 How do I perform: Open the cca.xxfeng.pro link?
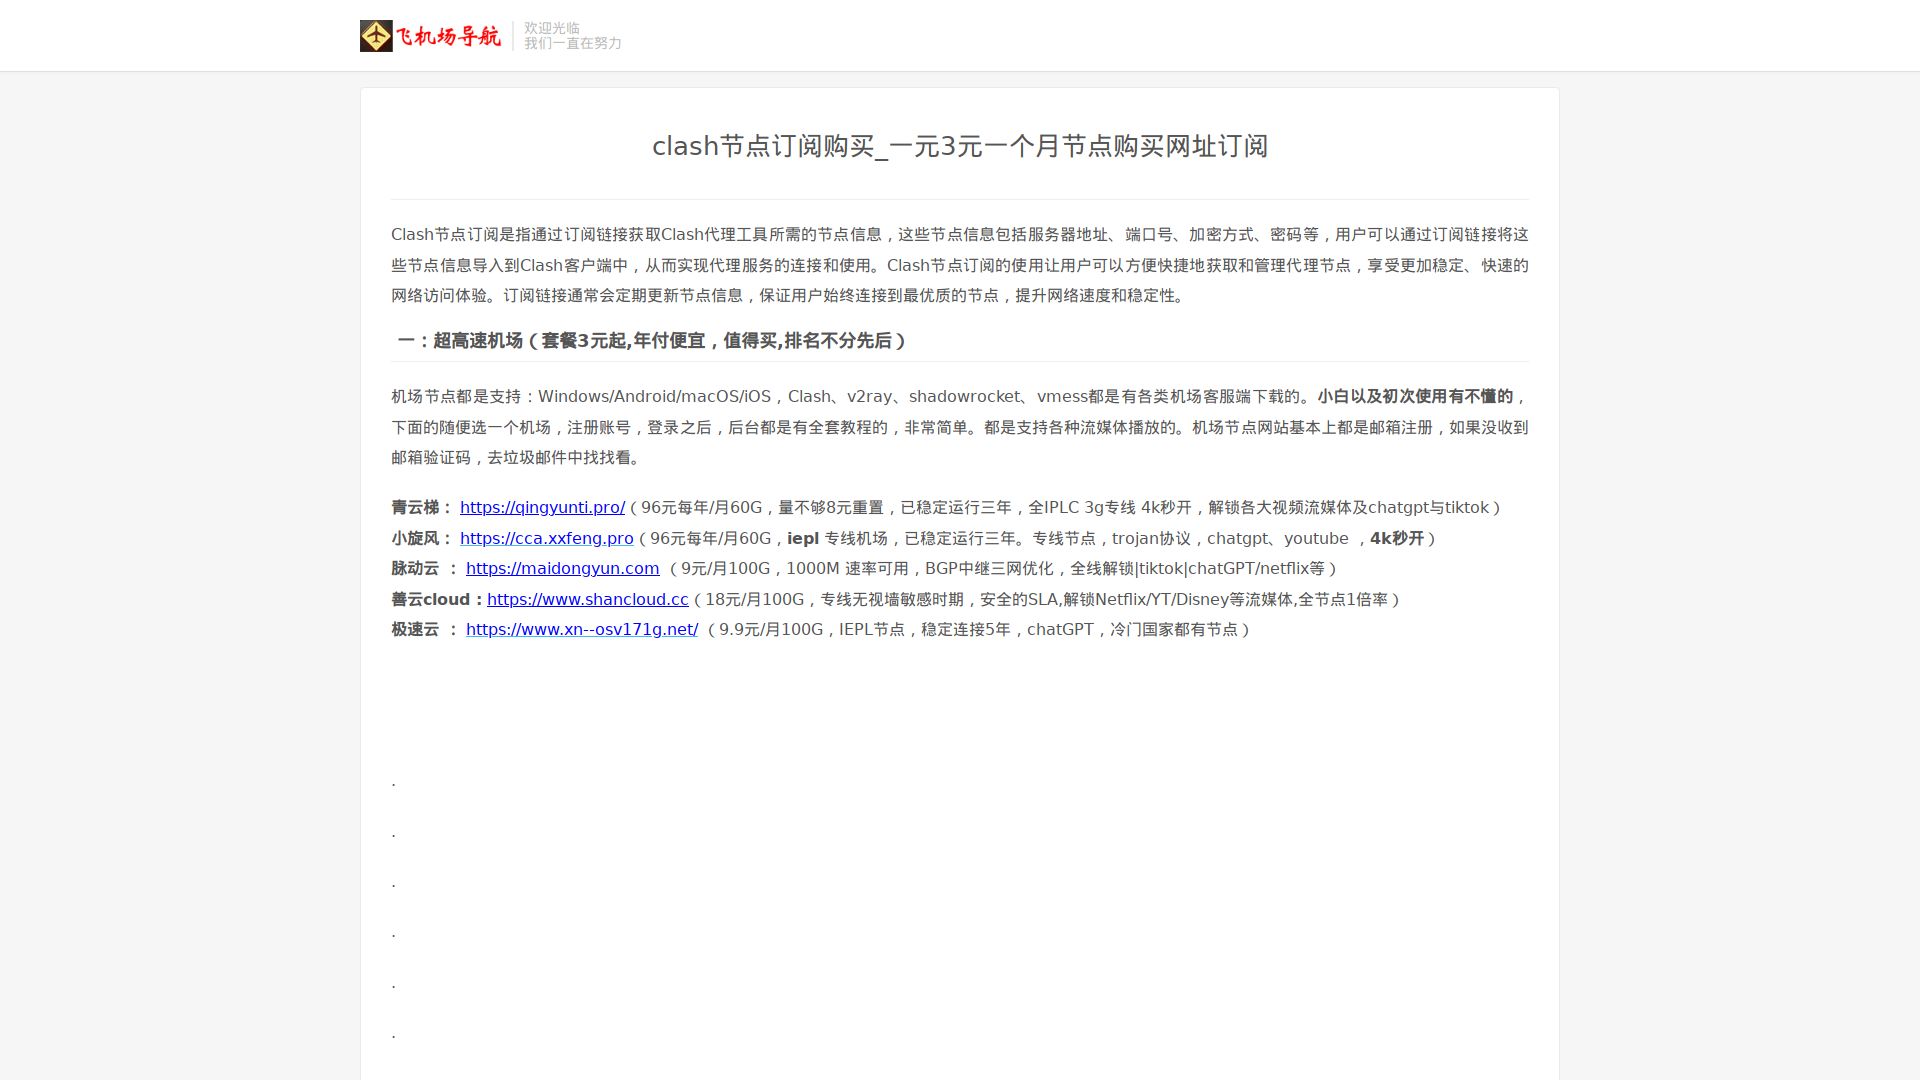tap(546, 539)
